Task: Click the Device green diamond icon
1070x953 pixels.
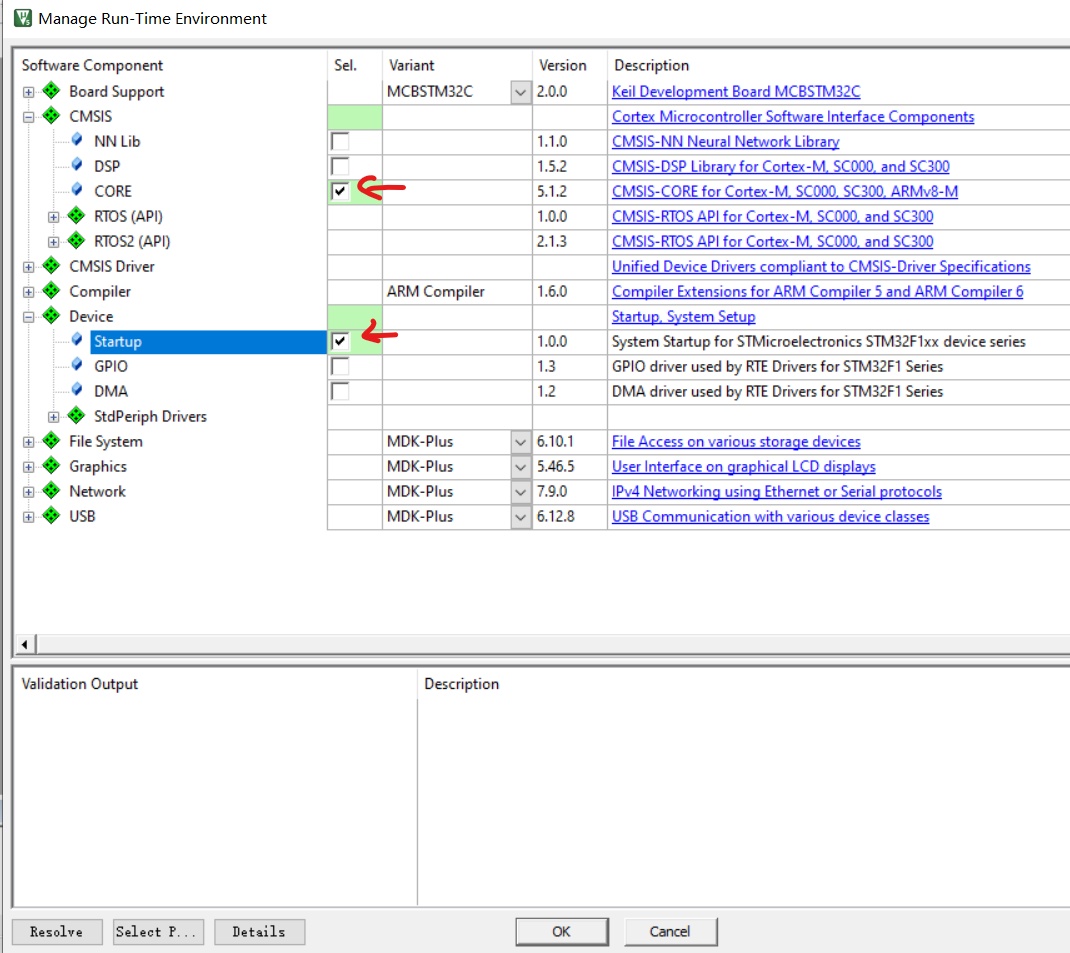Action: (51, 316)
